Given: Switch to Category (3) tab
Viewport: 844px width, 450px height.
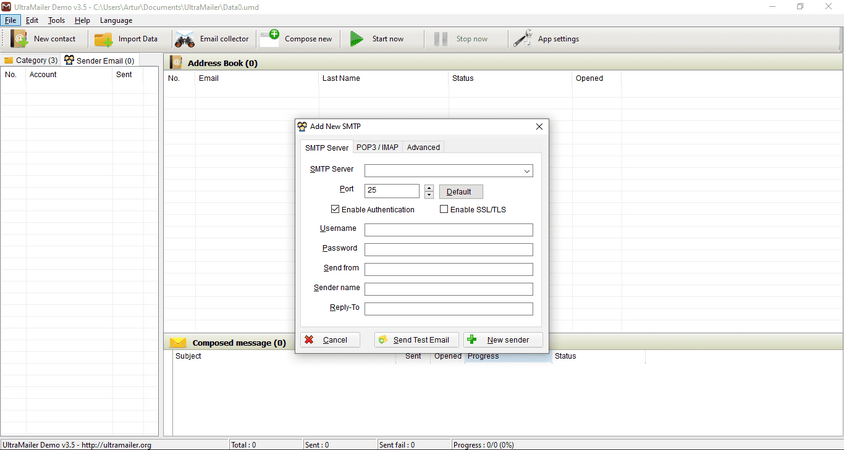Looking at the screenshot, I should point(31,60).
